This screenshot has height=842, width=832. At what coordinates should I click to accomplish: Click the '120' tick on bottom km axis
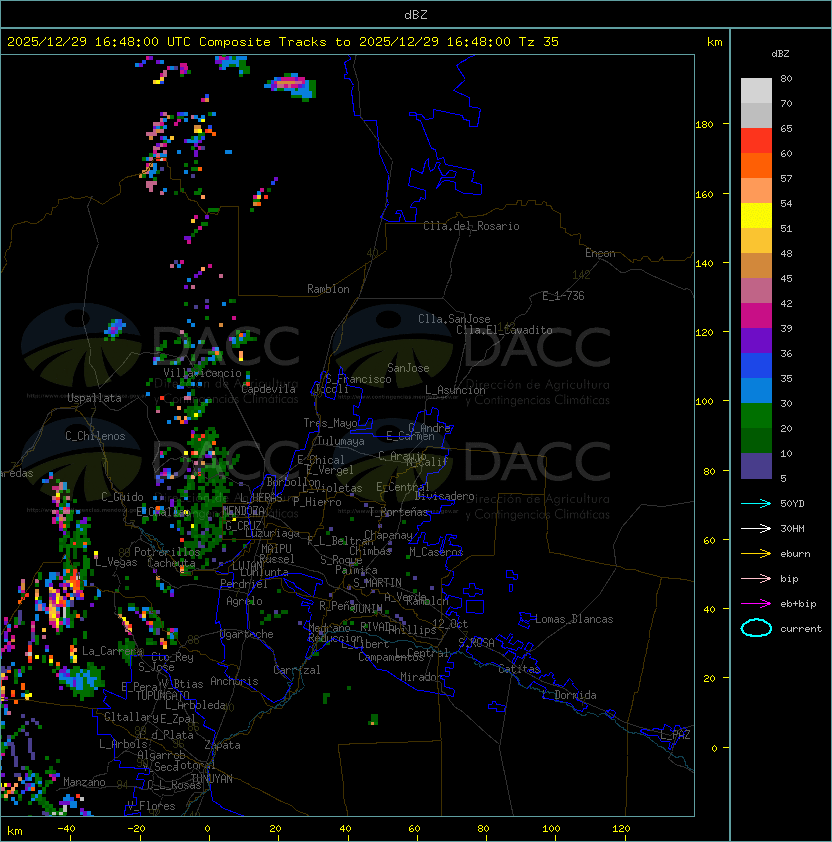pyautogui.click(x=621, y=829)
